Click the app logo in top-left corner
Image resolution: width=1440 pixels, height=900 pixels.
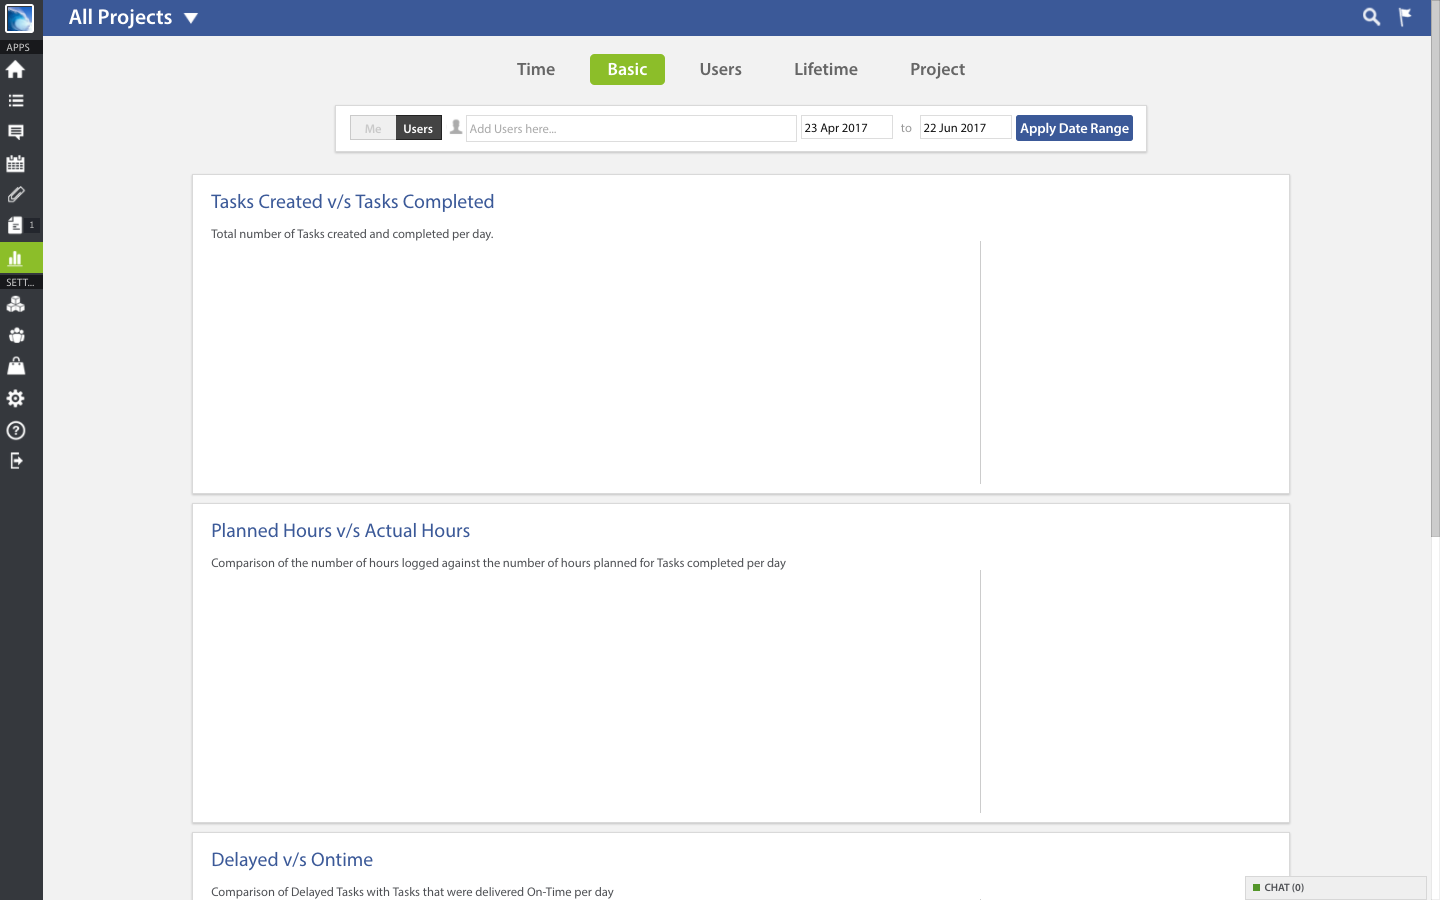[19, 18]
